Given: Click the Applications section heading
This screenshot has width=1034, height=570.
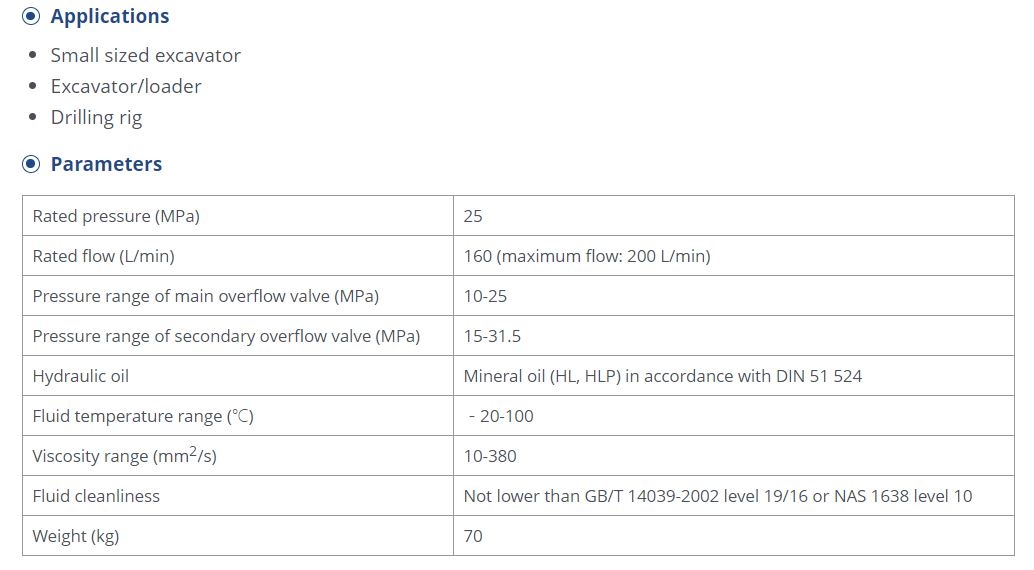Looking at the screenshot, I should point(109,16).
